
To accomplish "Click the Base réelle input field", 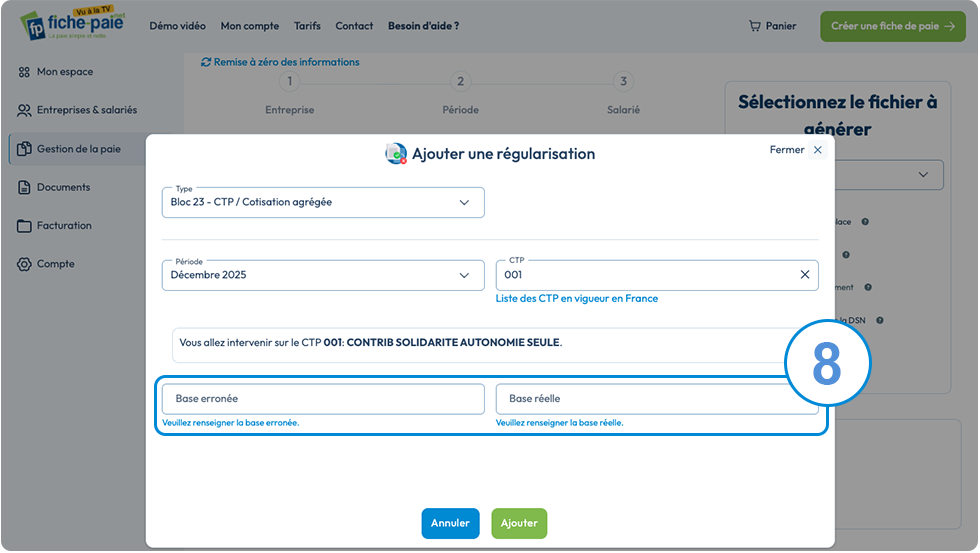I will pos(656,399).
